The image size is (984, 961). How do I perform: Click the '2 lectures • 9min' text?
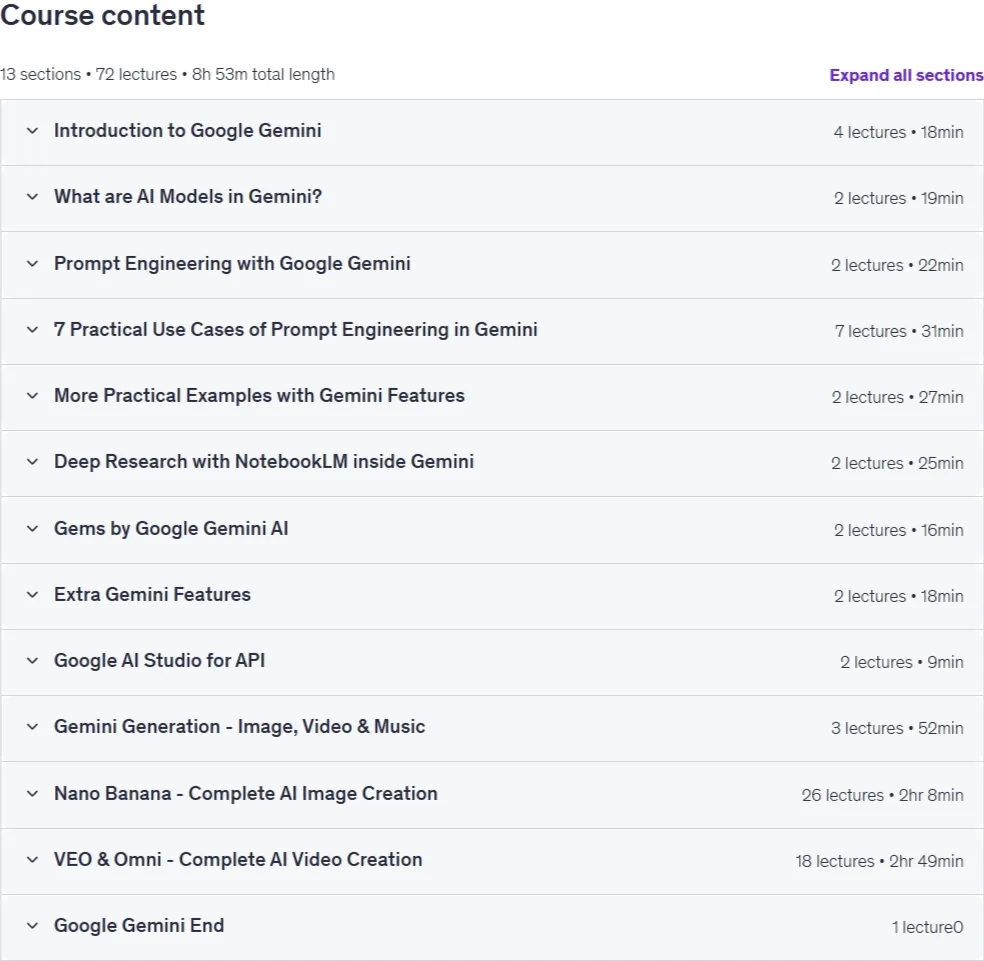901,662
